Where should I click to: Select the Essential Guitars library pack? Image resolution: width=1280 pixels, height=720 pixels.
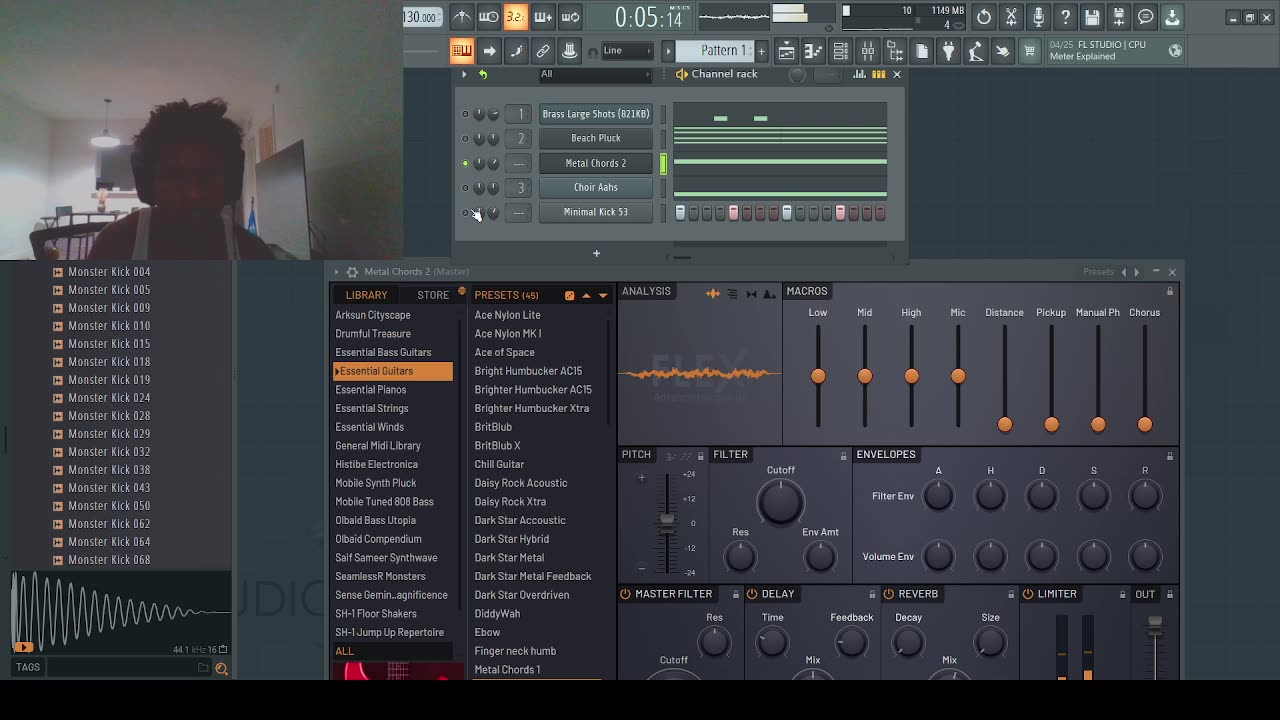pos(393,371)
